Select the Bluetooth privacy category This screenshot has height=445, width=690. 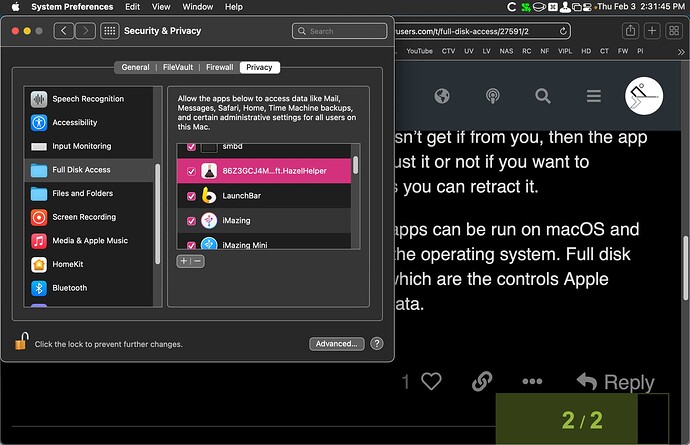click(x=69, y=288)
